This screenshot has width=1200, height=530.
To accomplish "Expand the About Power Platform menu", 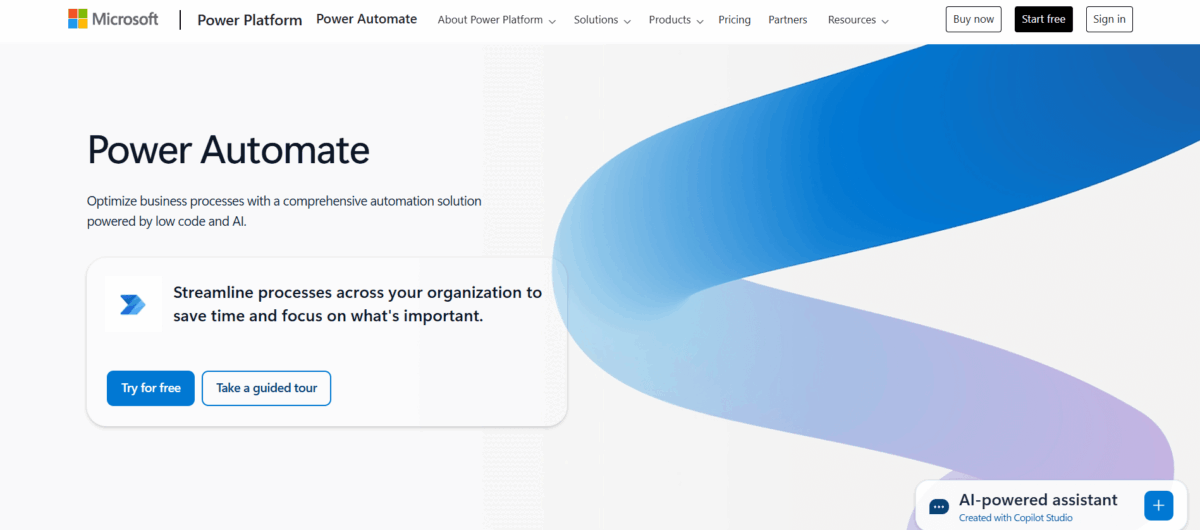I will pos(496,20).
